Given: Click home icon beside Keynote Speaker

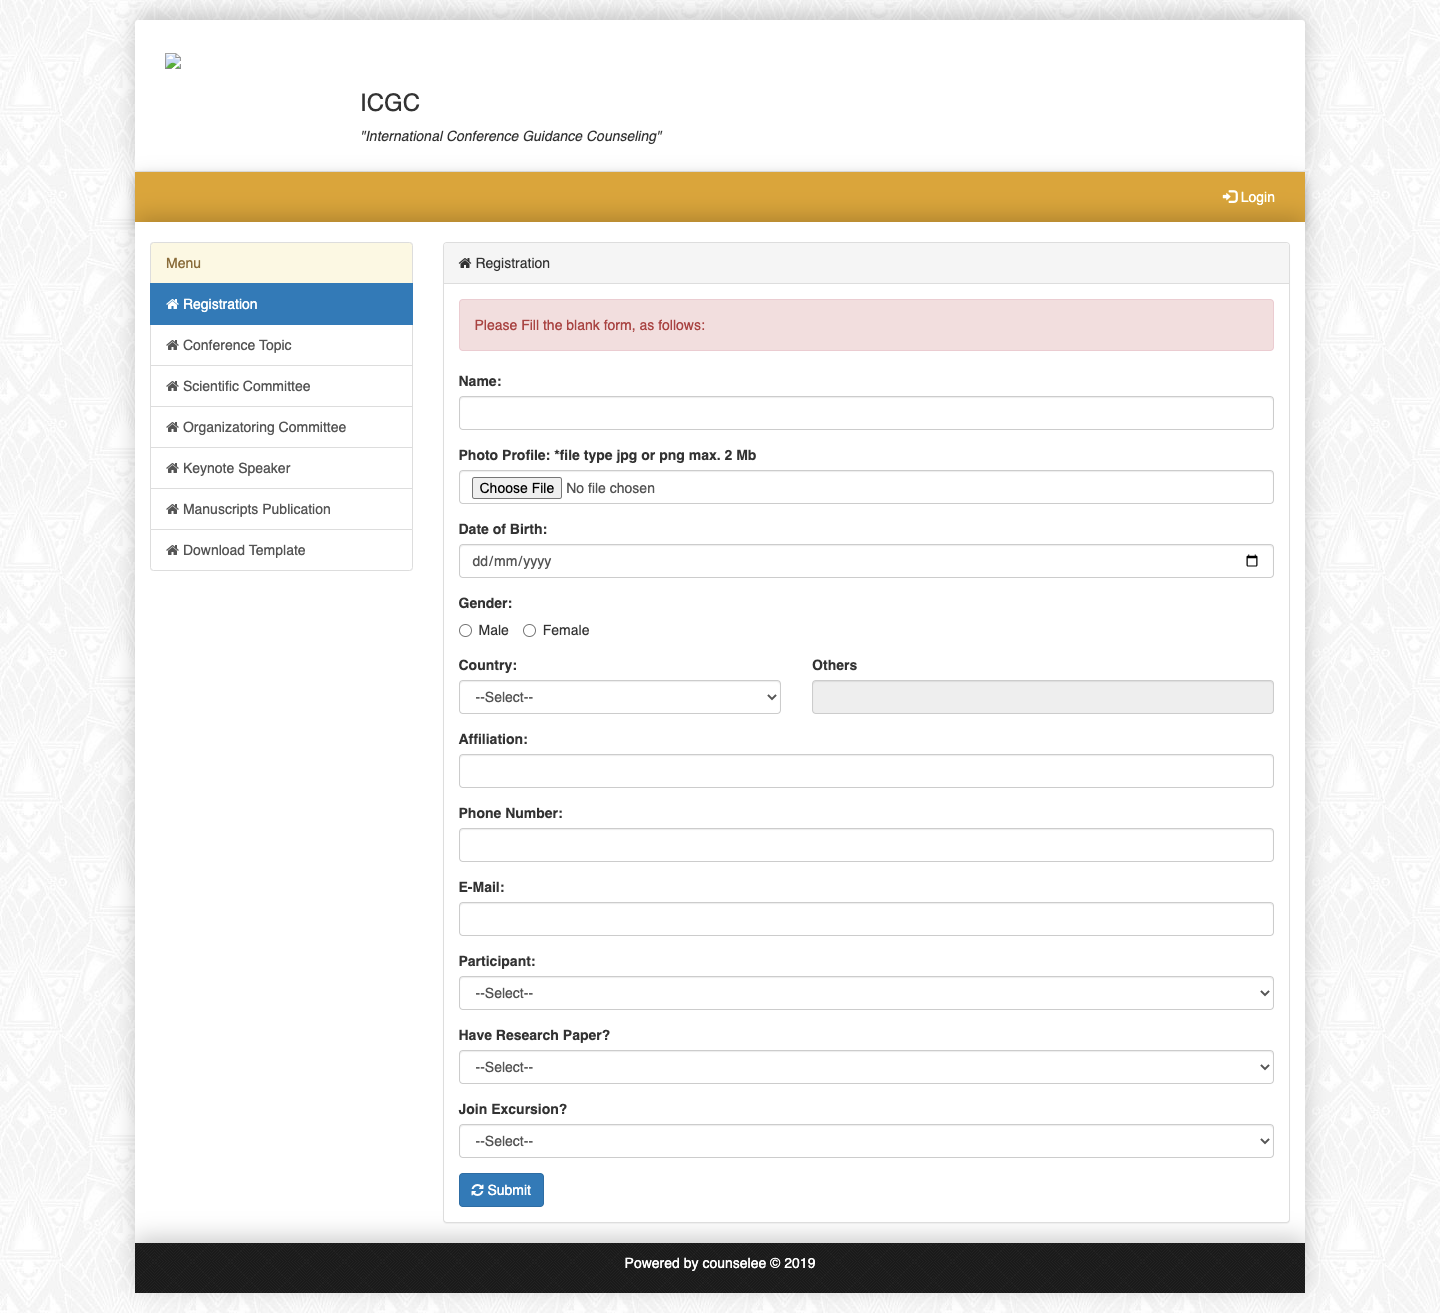Looking at the screenshot, I should point(172,468).
